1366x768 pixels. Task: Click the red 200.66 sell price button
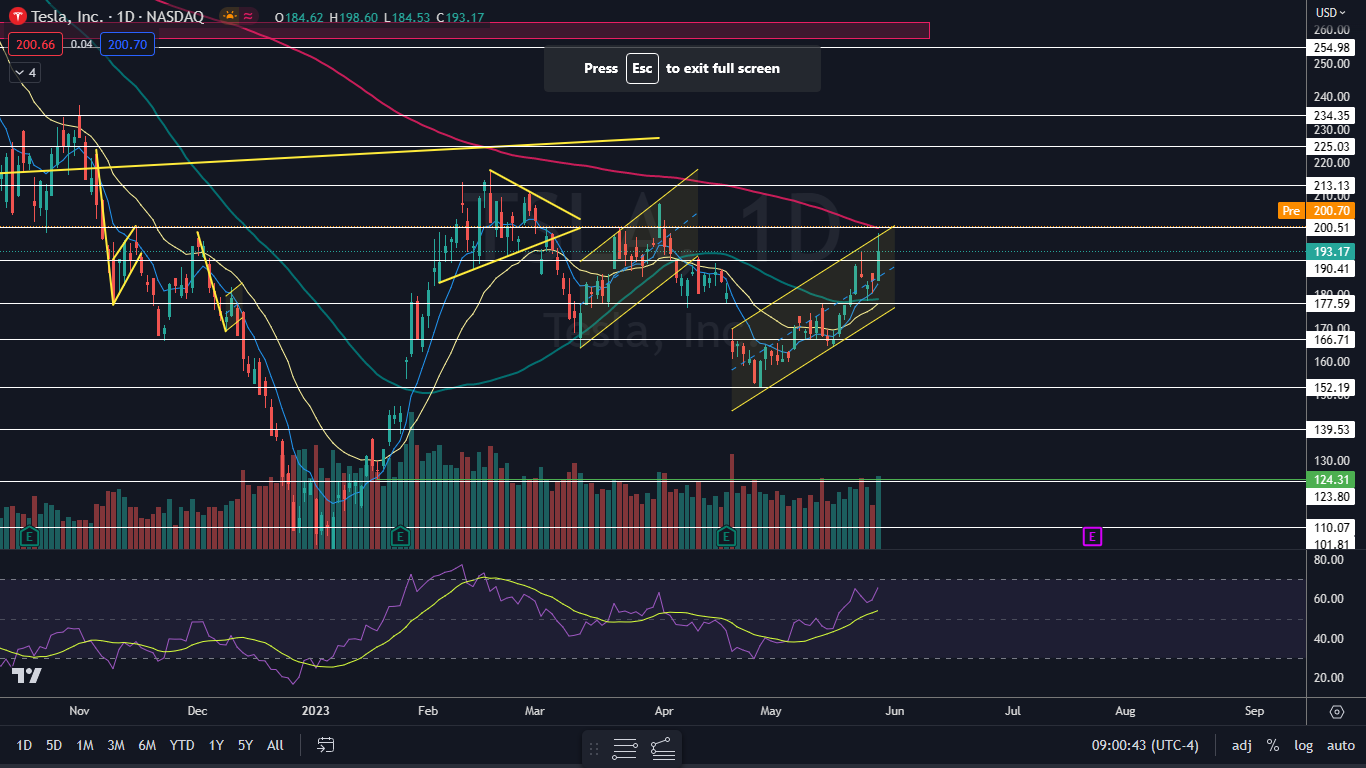point(36,44)
